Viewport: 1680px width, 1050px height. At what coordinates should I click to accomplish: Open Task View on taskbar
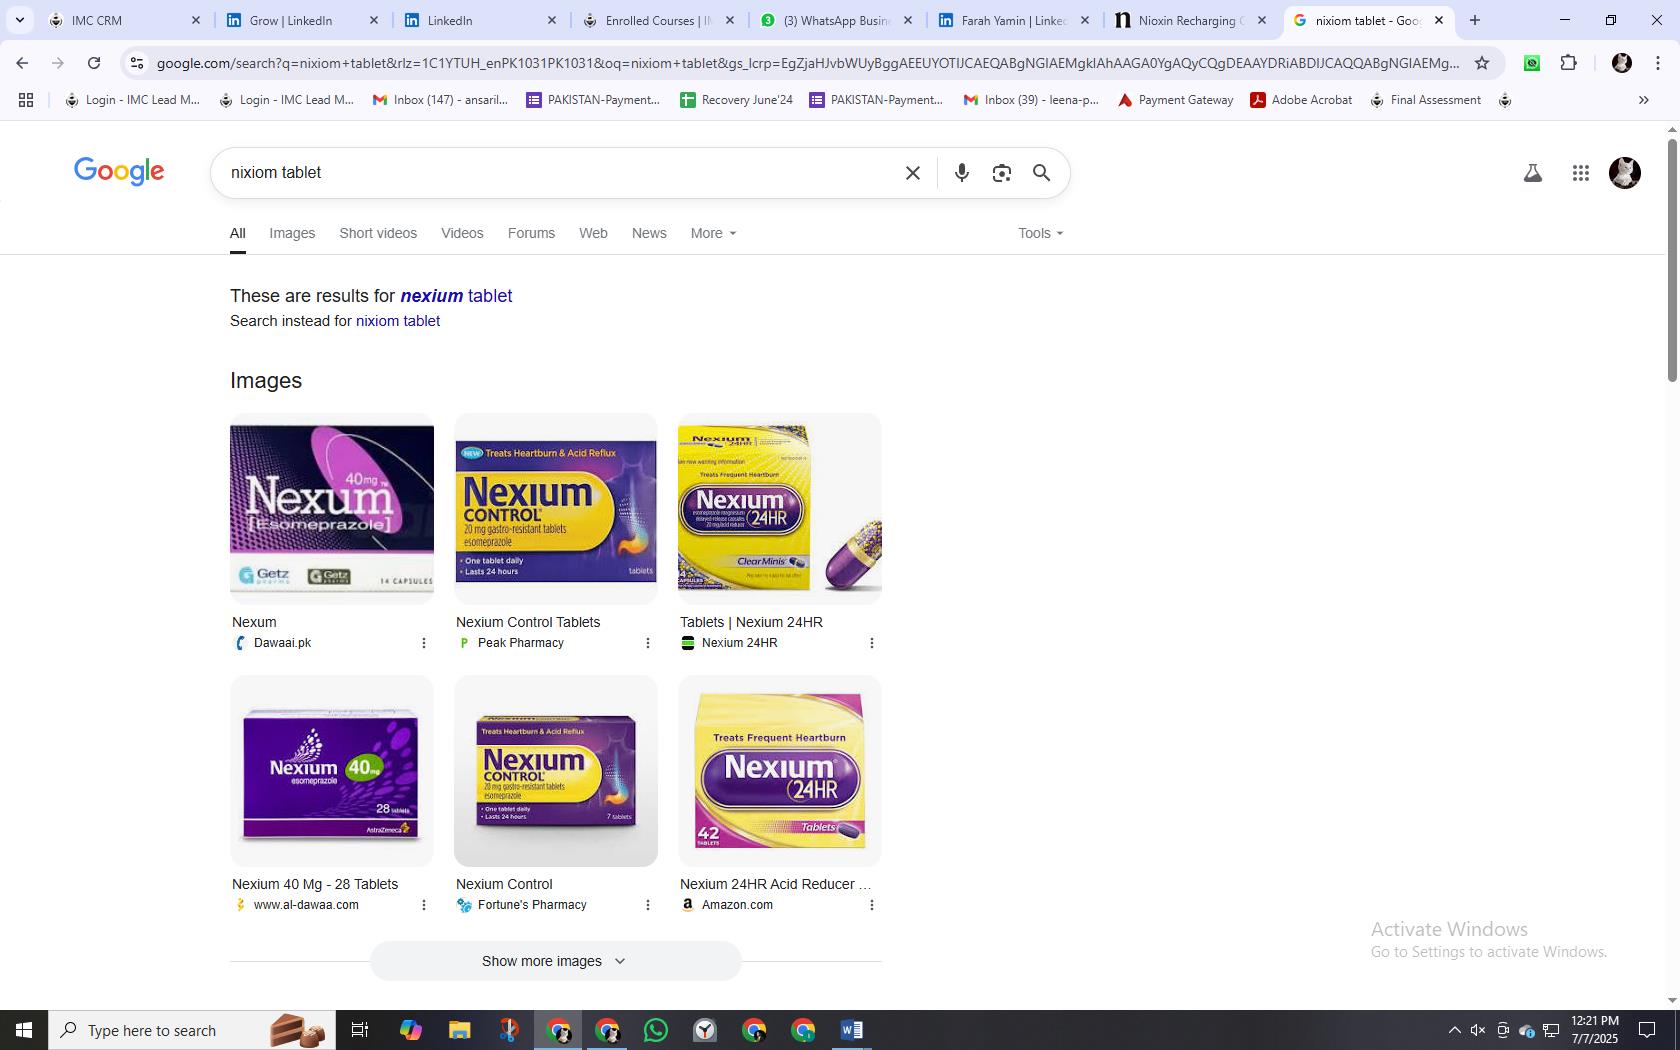tap(360, 1030)
